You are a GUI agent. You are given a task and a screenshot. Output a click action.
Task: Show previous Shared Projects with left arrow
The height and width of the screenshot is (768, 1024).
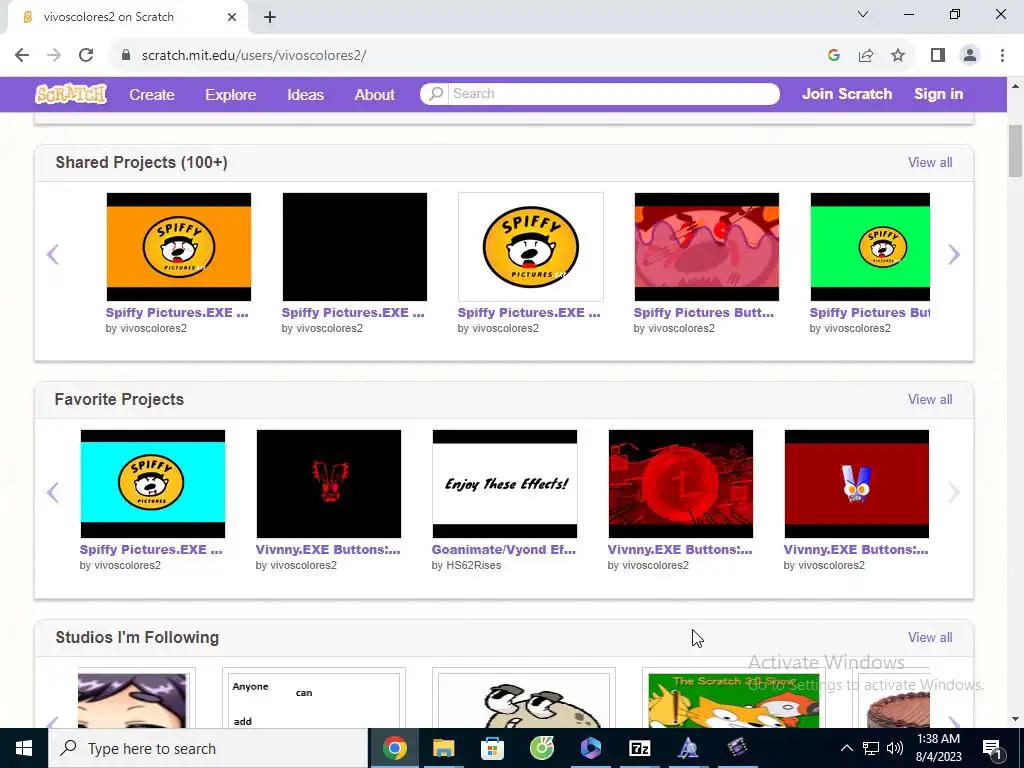pyautogui.click(x=53, y=254)
